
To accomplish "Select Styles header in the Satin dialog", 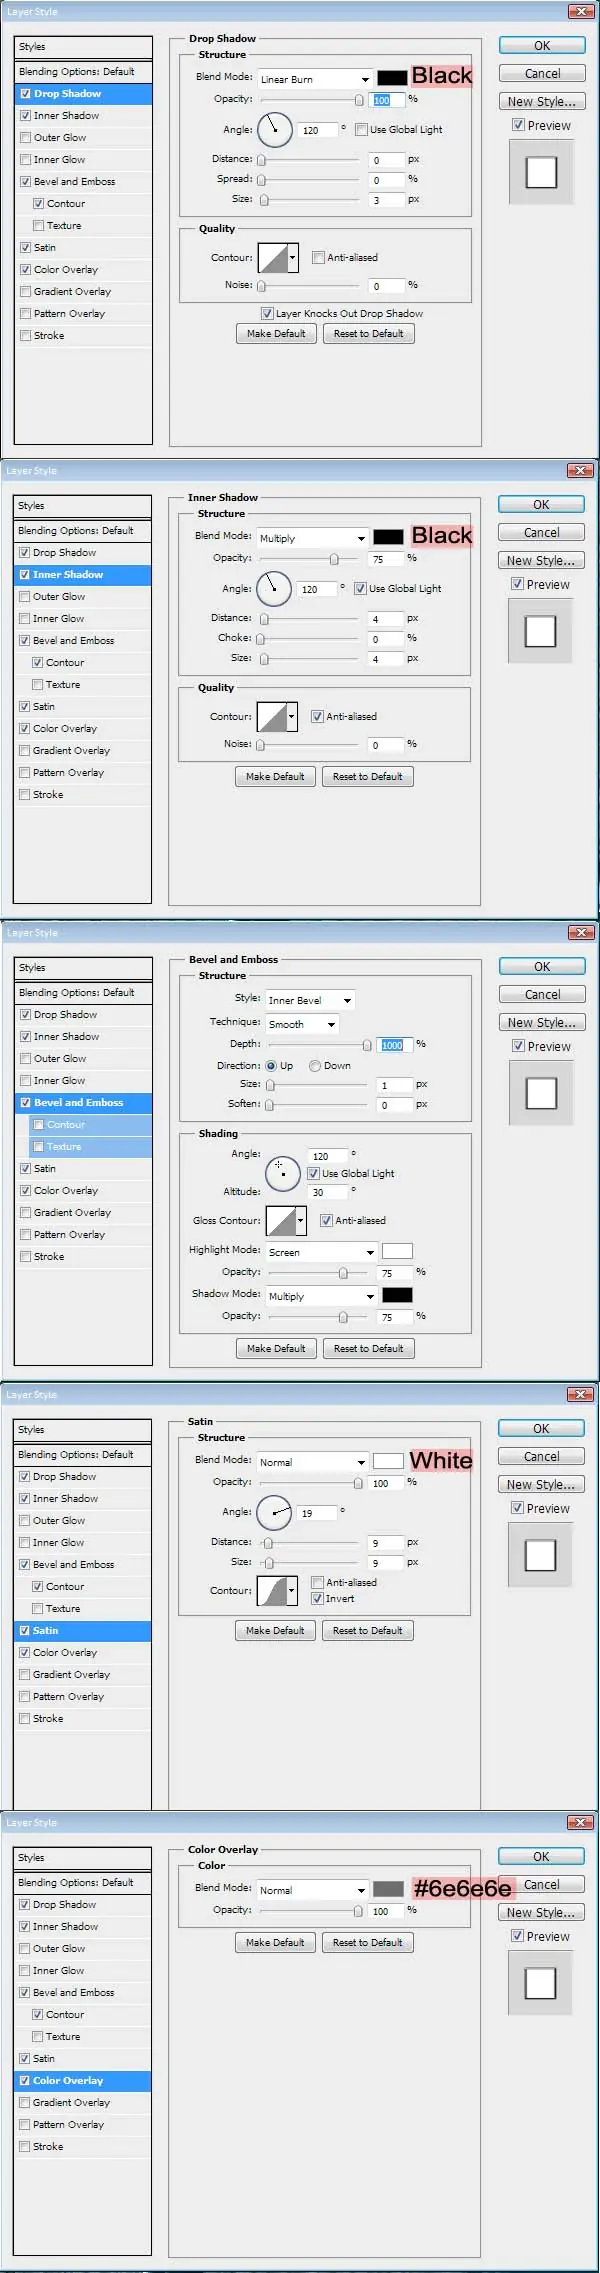I will click(x=83, y=1429).
